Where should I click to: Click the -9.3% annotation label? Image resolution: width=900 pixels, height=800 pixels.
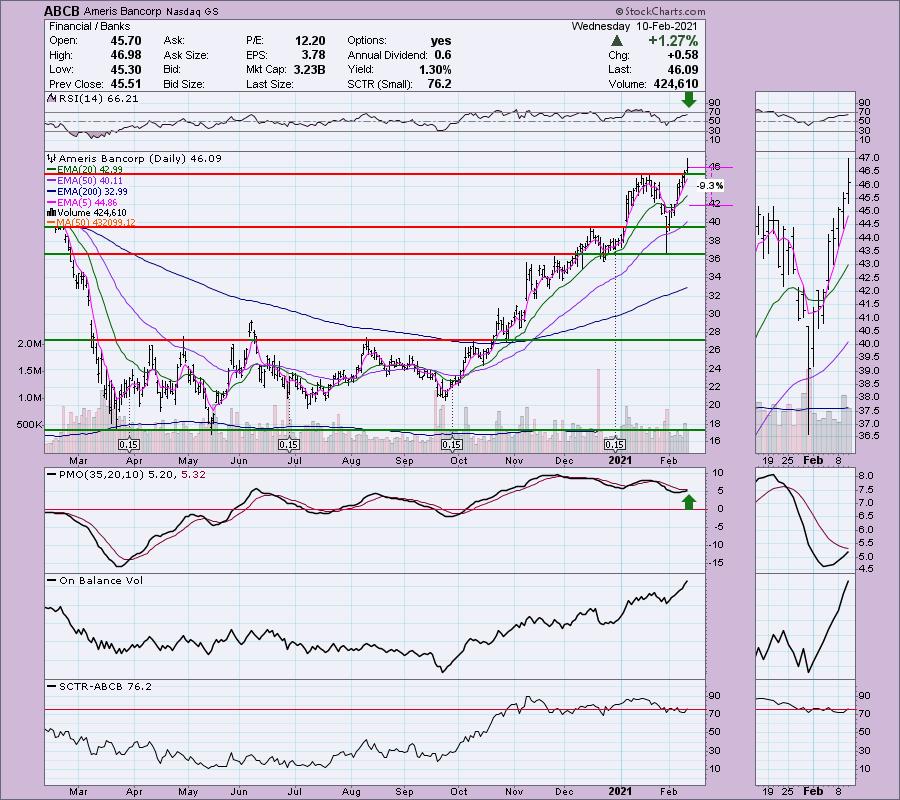pos(710,186)
